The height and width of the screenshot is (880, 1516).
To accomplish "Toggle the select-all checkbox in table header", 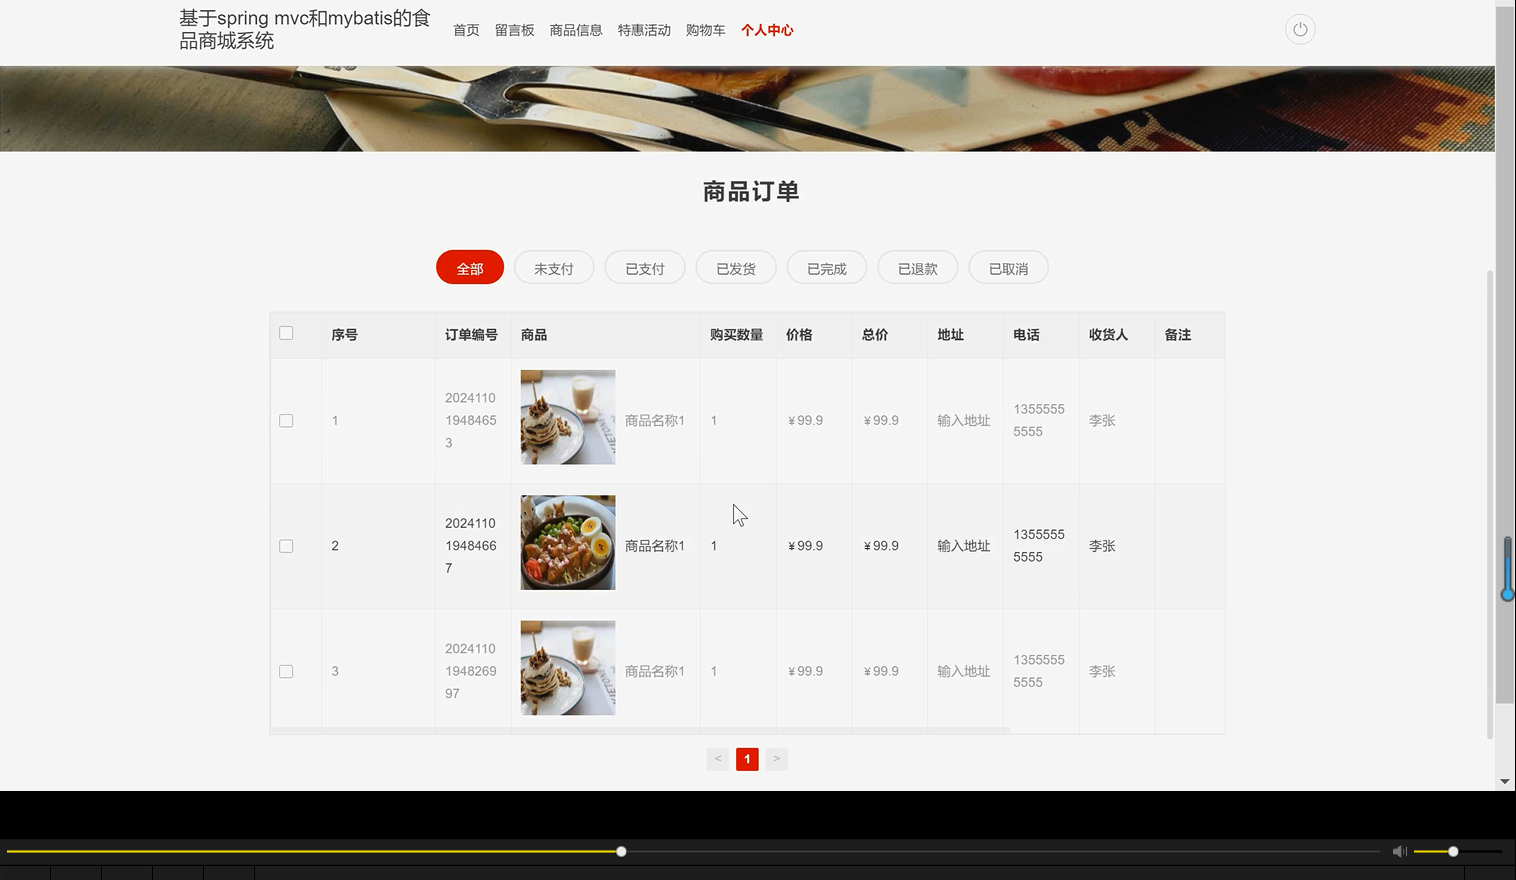I will point(286,332).
